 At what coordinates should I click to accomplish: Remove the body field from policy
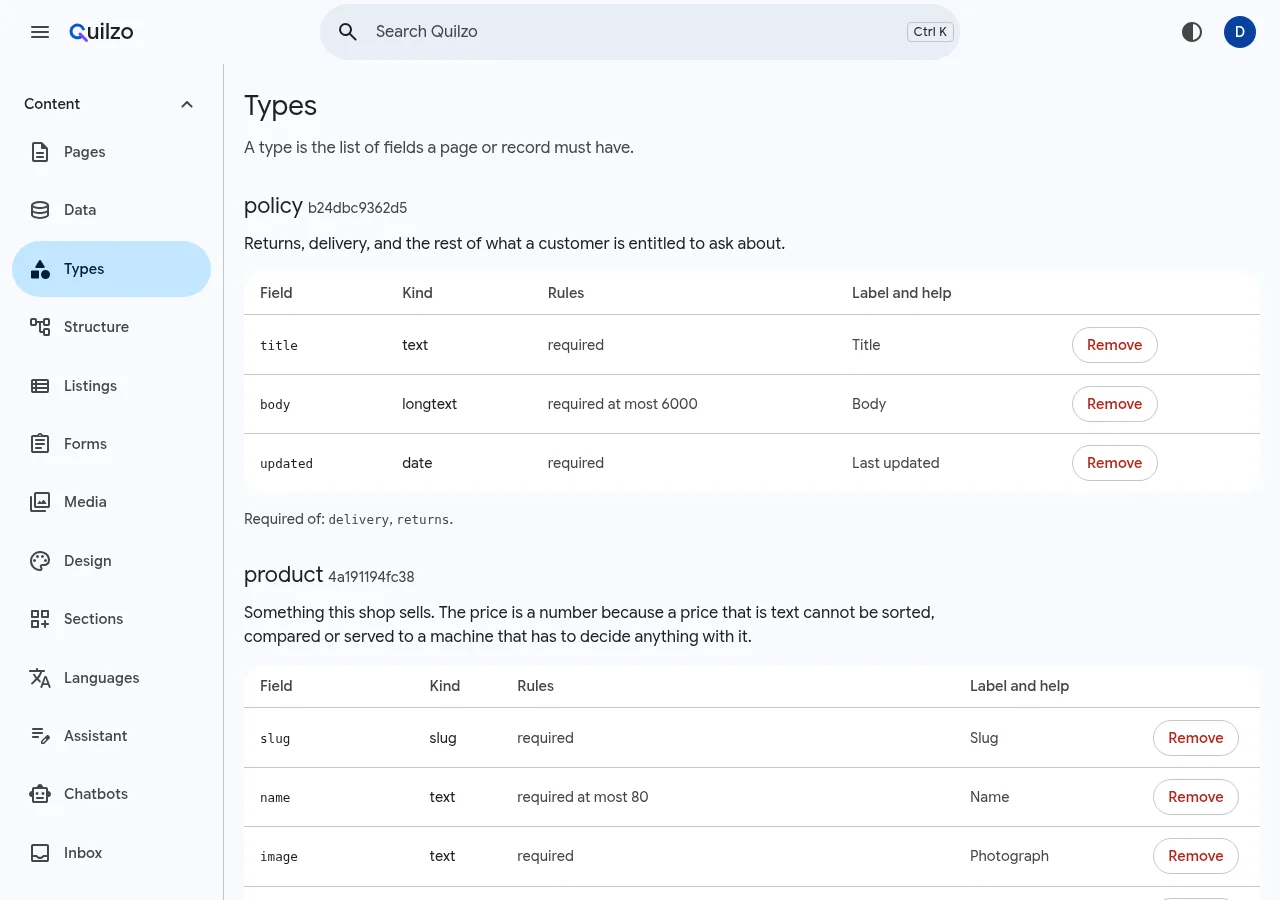click(x=1114, y=404)
